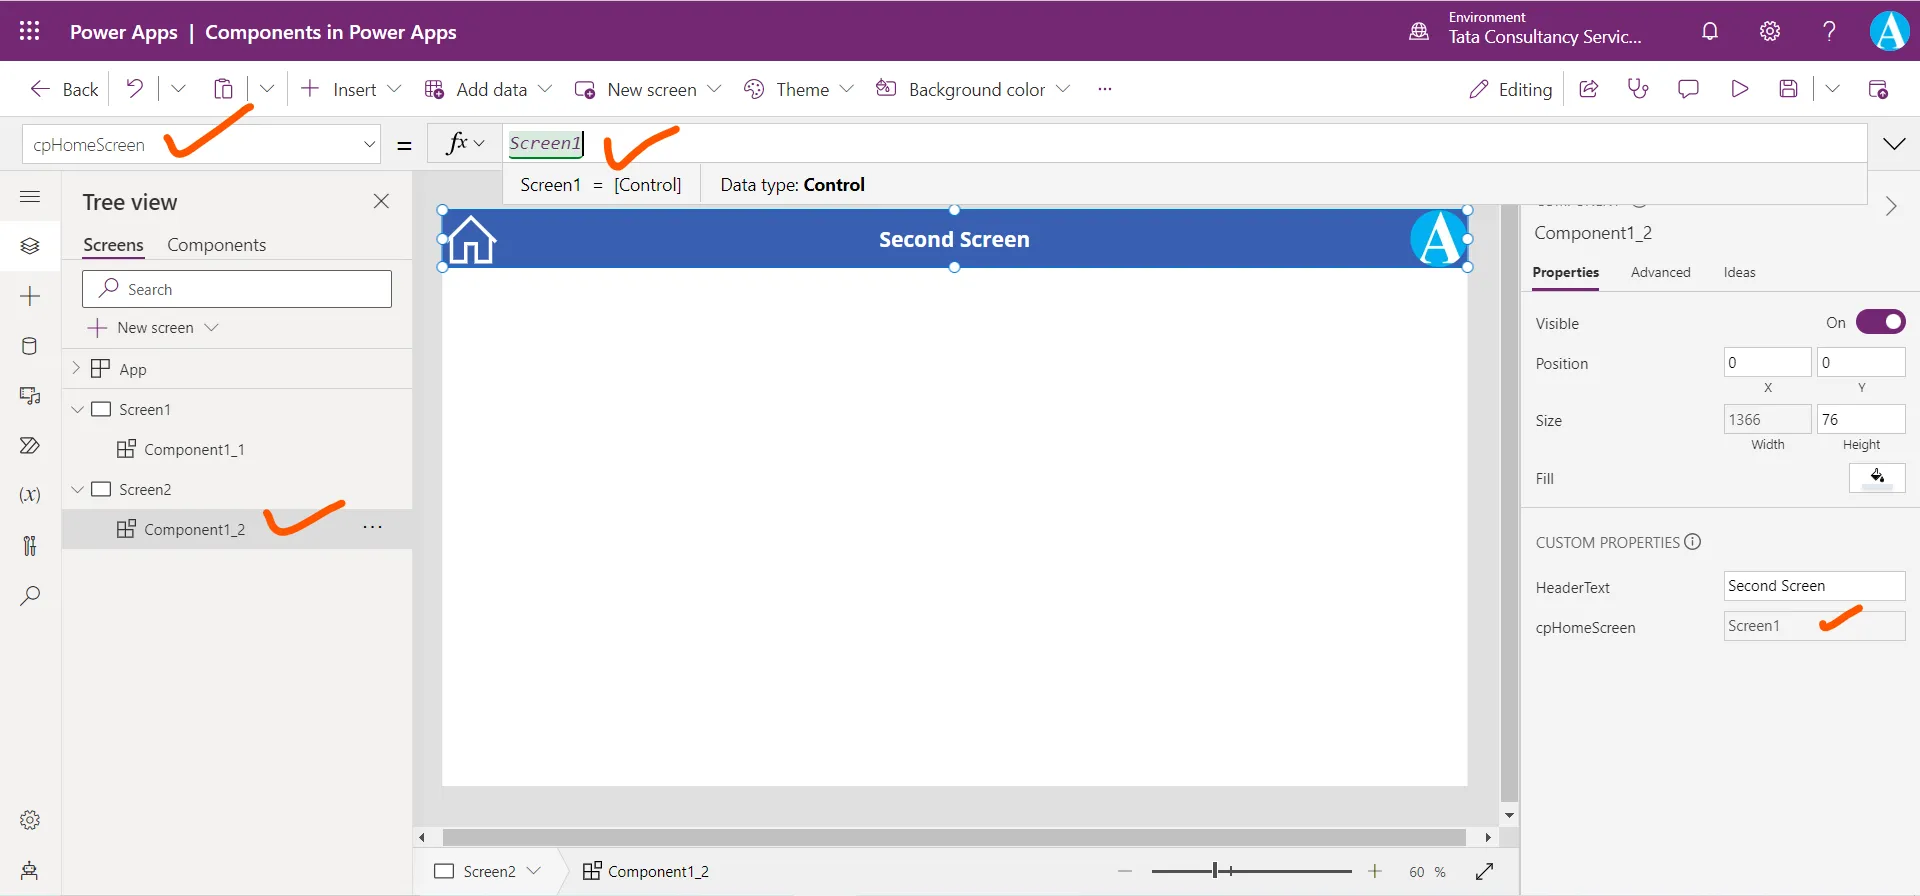
Task: Click the Paste clipboard icon
Action: (223, 89)
